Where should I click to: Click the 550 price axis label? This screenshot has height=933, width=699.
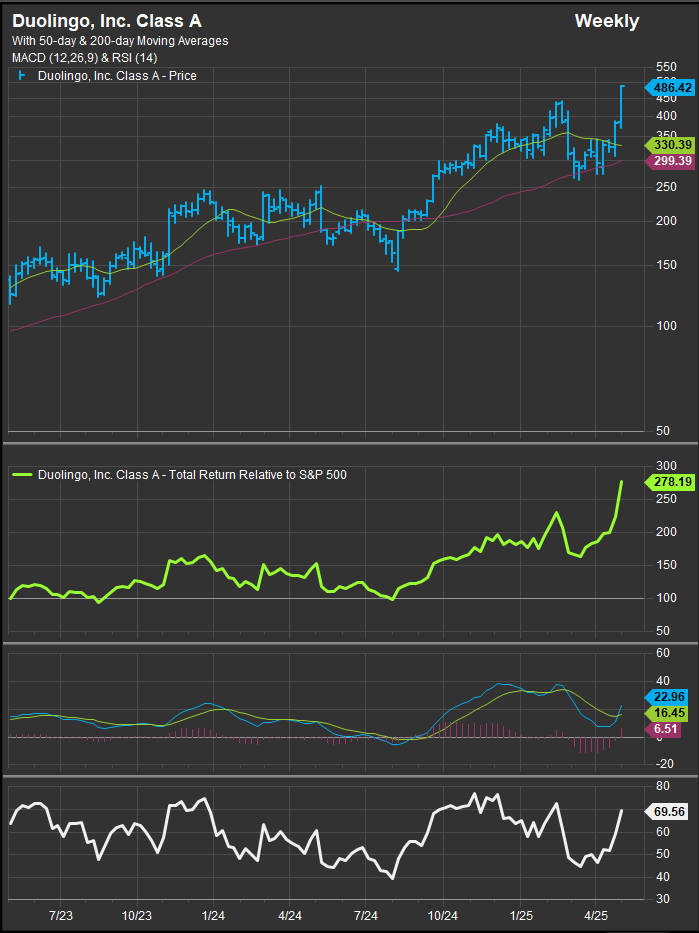[666, 67]
